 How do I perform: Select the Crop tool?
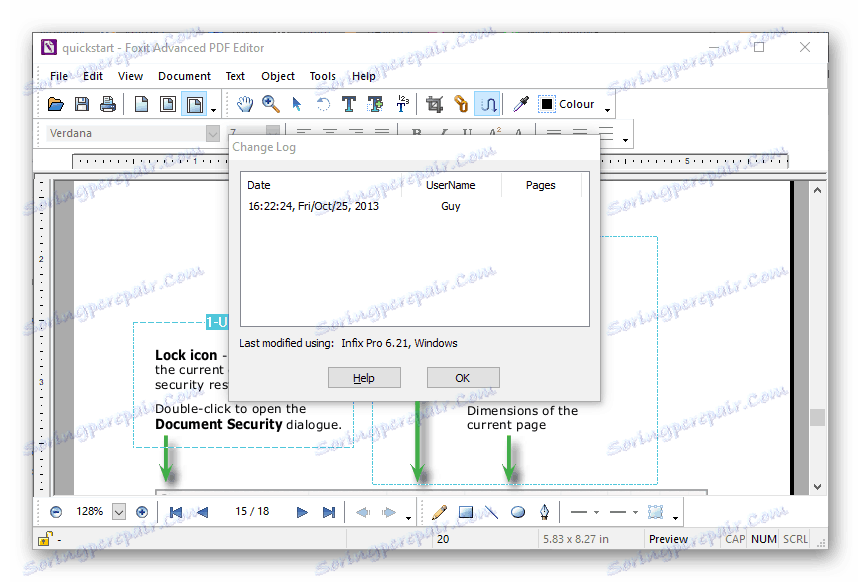[434, 104]
